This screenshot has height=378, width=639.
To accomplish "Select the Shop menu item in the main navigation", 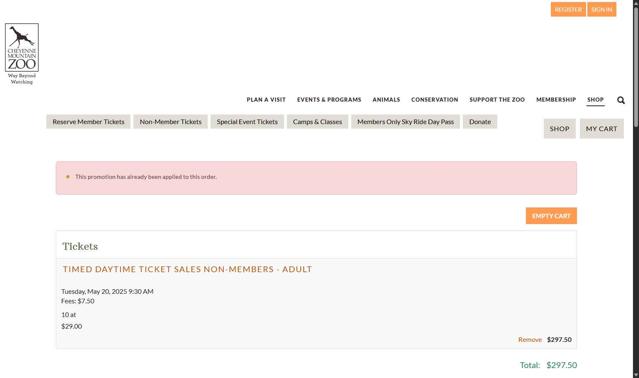I will tap(595, 100).
